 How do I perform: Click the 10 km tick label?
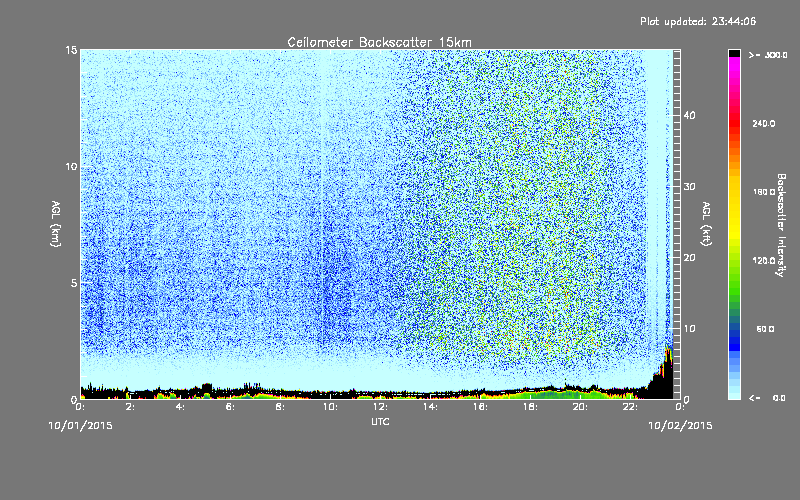tap(71, 167)
